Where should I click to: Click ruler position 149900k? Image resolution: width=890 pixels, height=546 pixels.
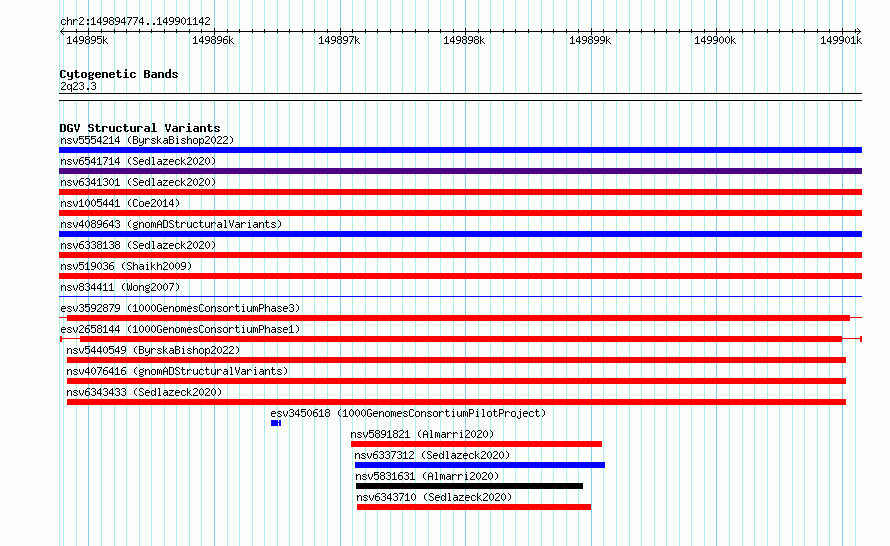[x=715, y=40]
